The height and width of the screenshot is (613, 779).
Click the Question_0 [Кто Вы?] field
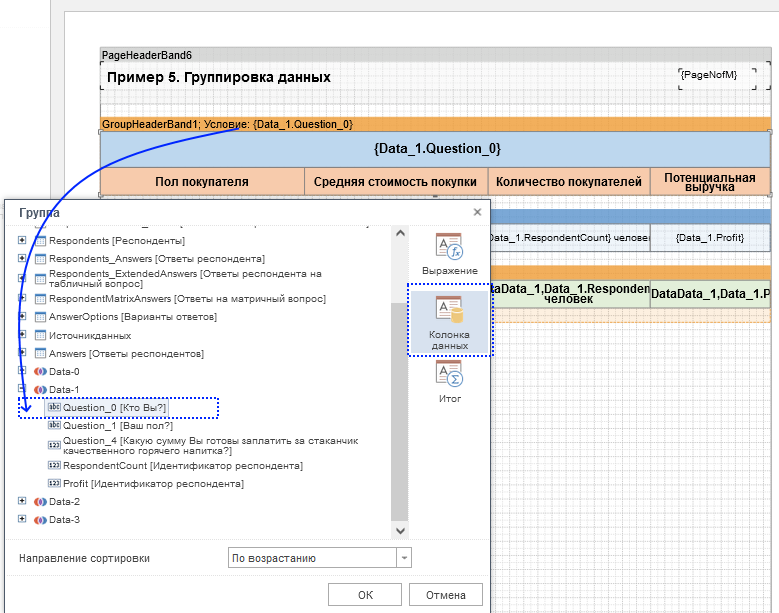(x=114, y=408)
